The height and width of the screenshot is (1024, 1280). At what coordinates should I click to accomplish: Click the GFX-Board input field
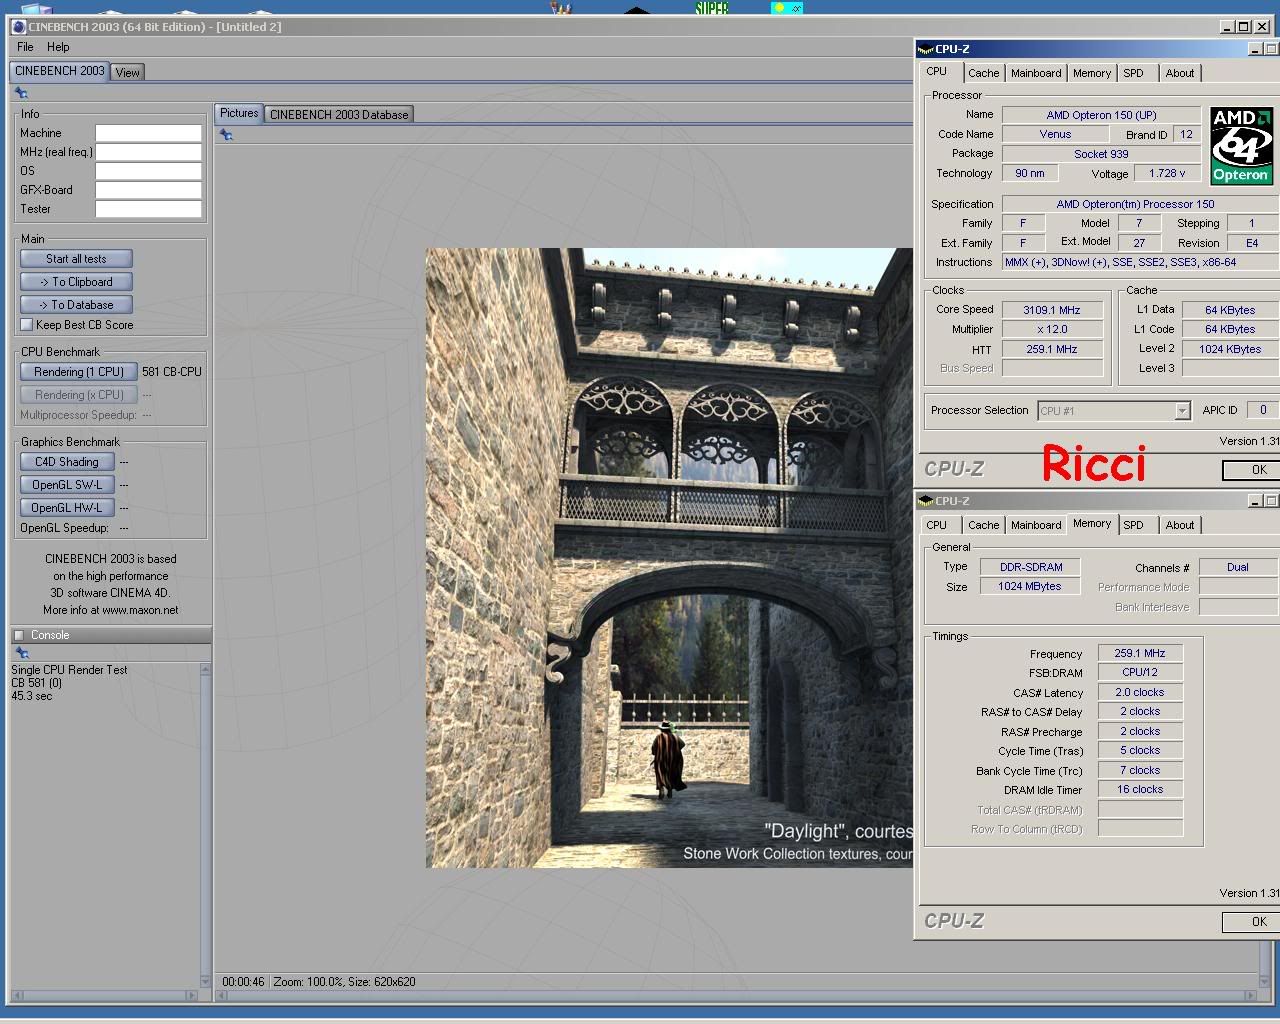148,190
